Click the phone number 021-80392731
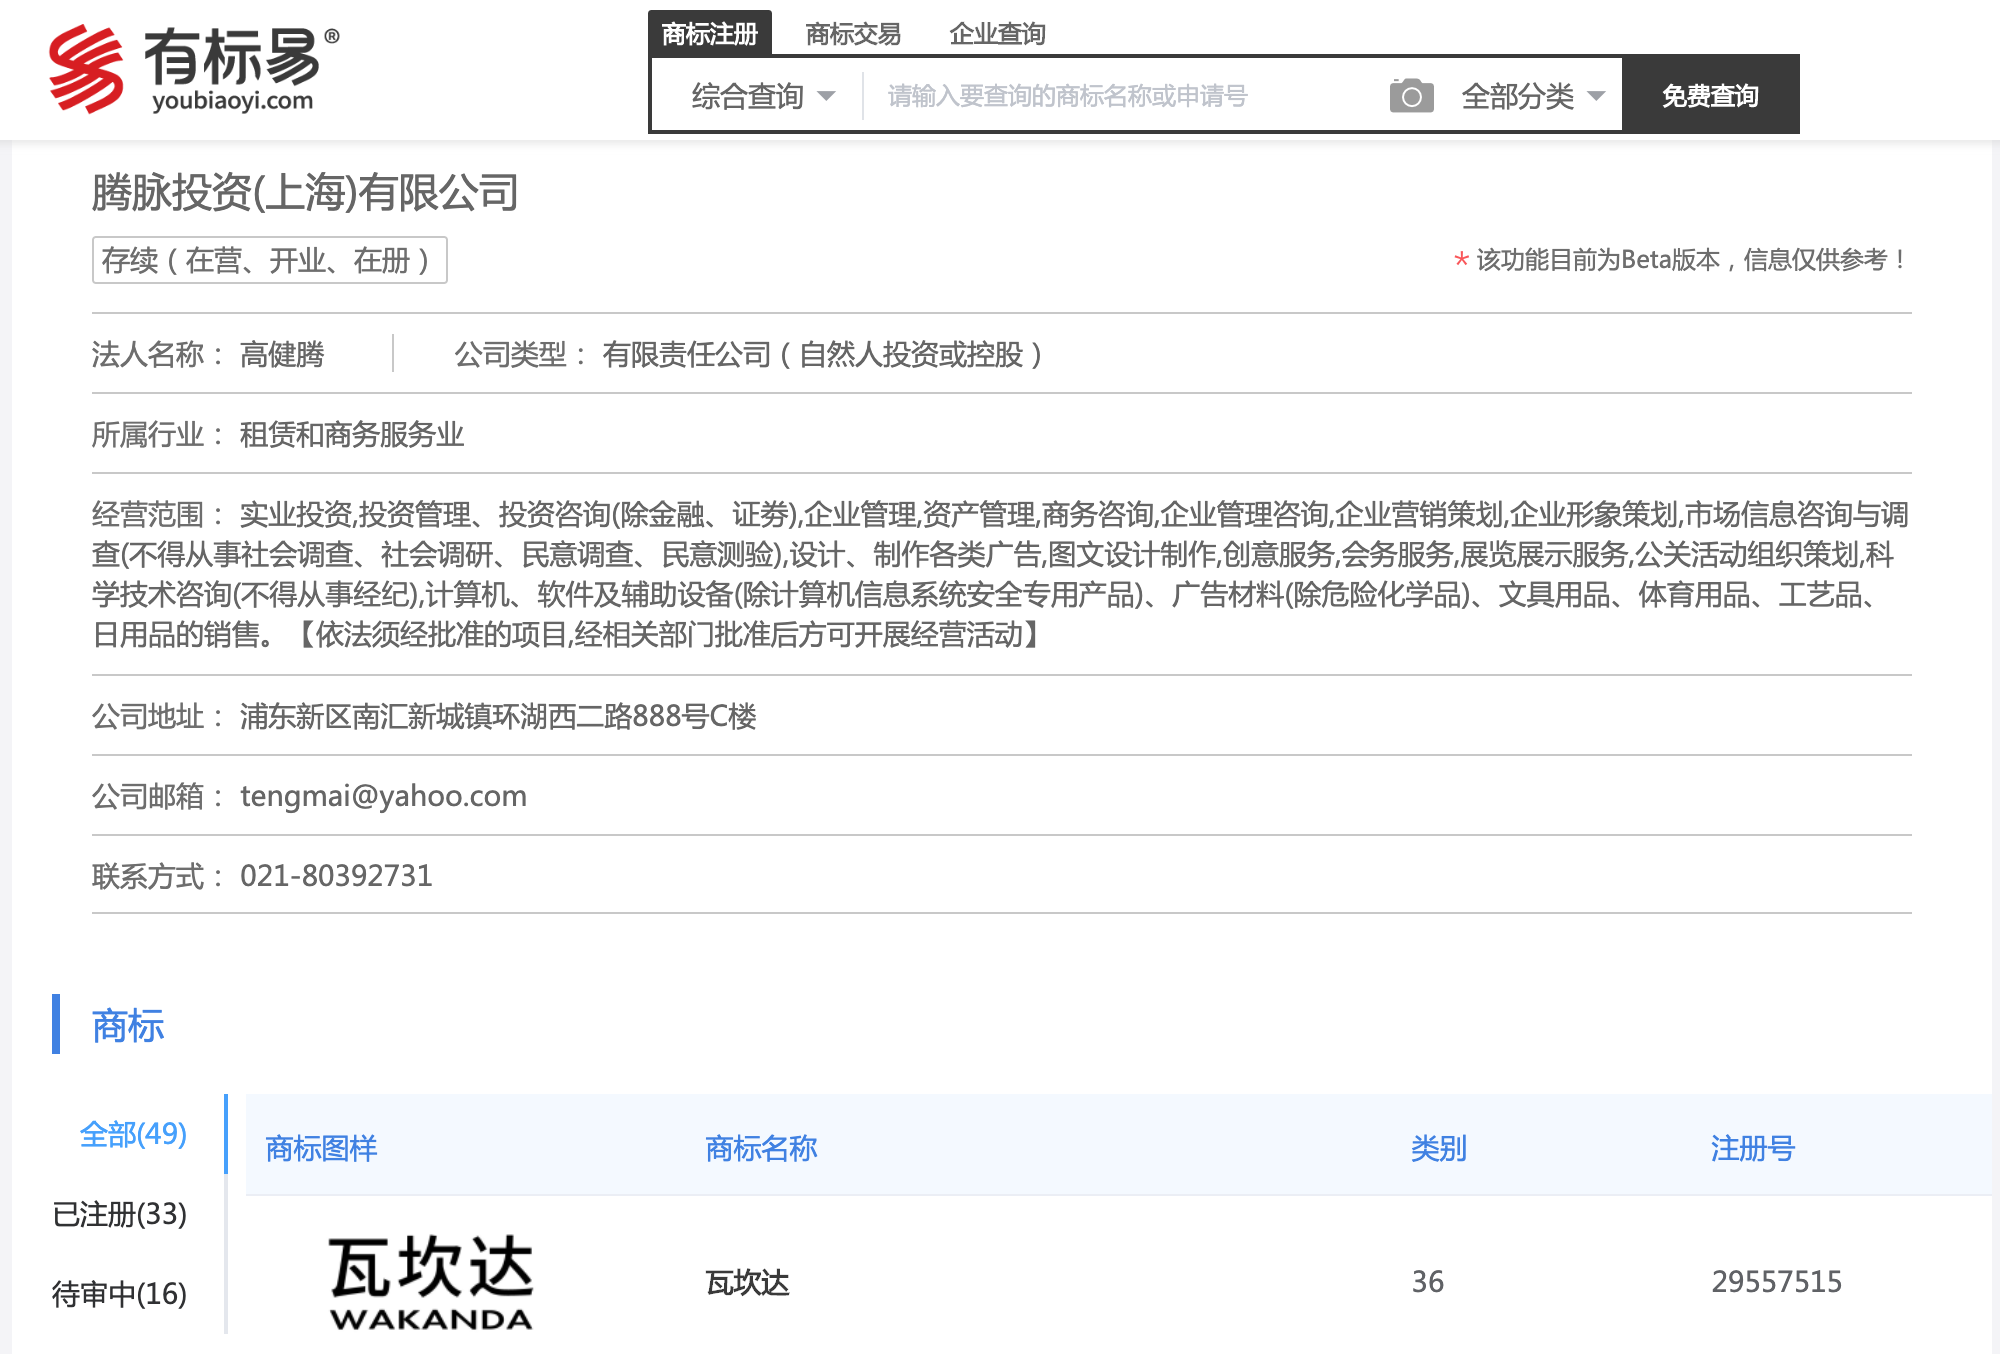 pos(336,876)
